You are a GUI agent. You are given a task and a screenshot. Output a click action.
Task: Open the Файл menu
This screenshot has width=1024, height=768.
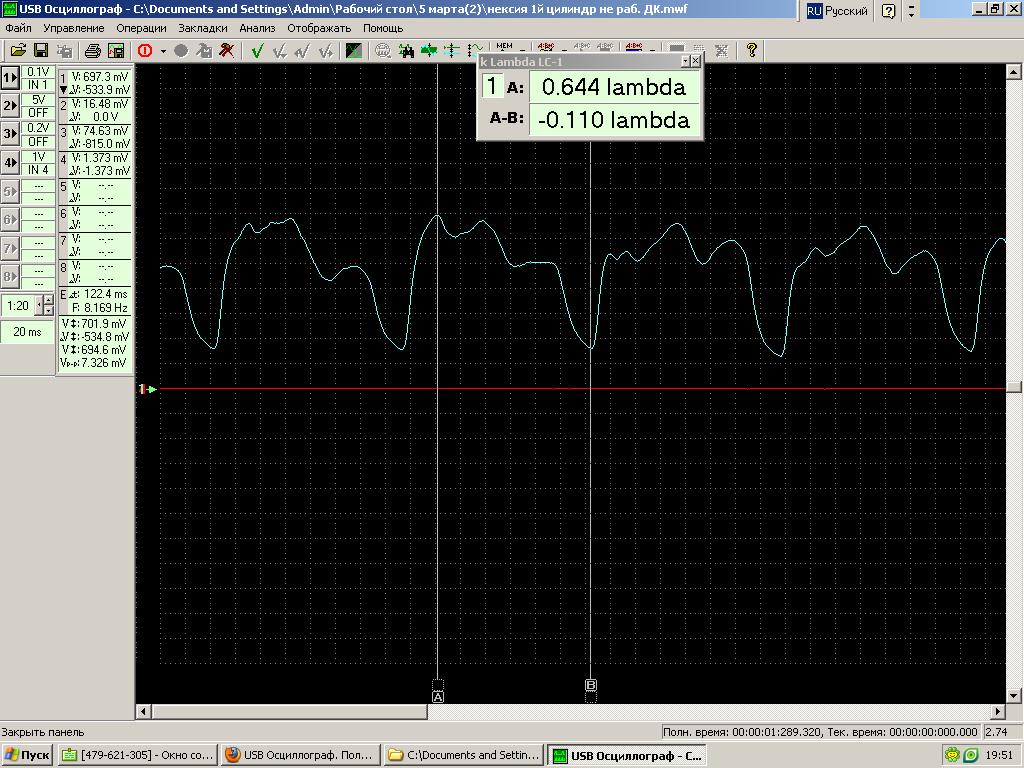pyautogui.click(x=18, y=28)
